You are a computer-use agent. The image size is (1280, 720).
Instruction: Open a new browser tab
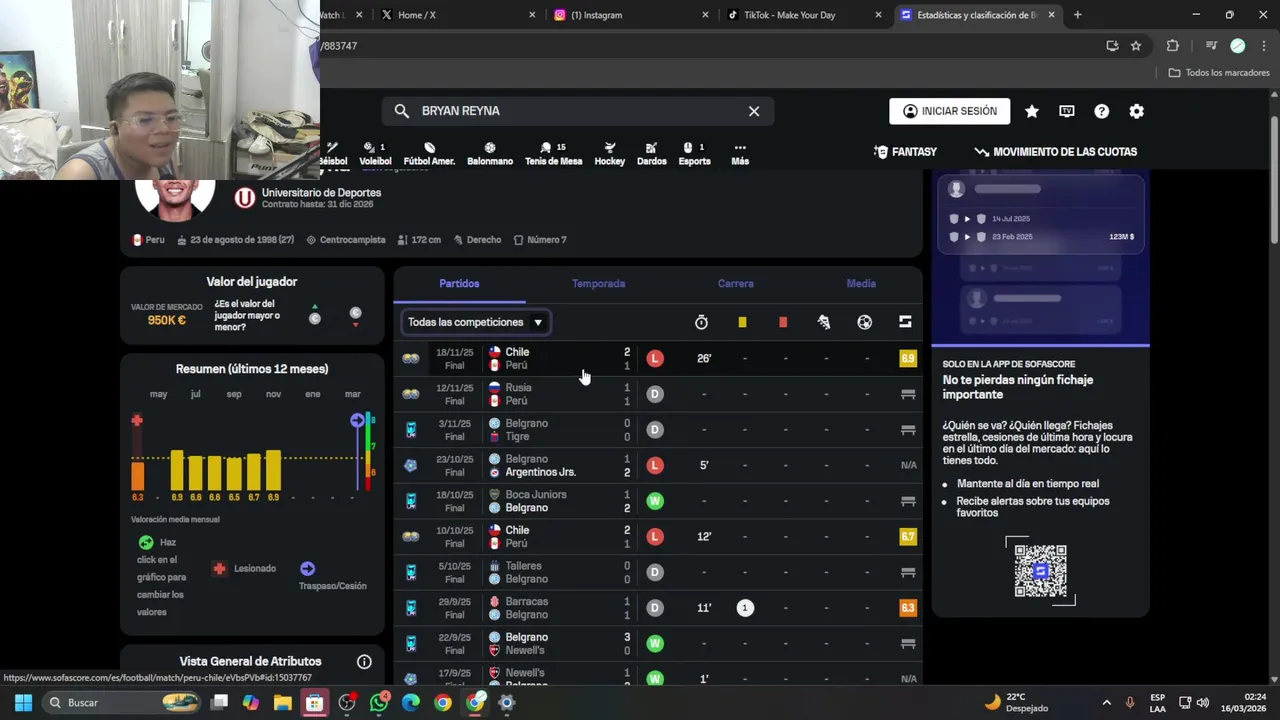tap(1077, 15)
